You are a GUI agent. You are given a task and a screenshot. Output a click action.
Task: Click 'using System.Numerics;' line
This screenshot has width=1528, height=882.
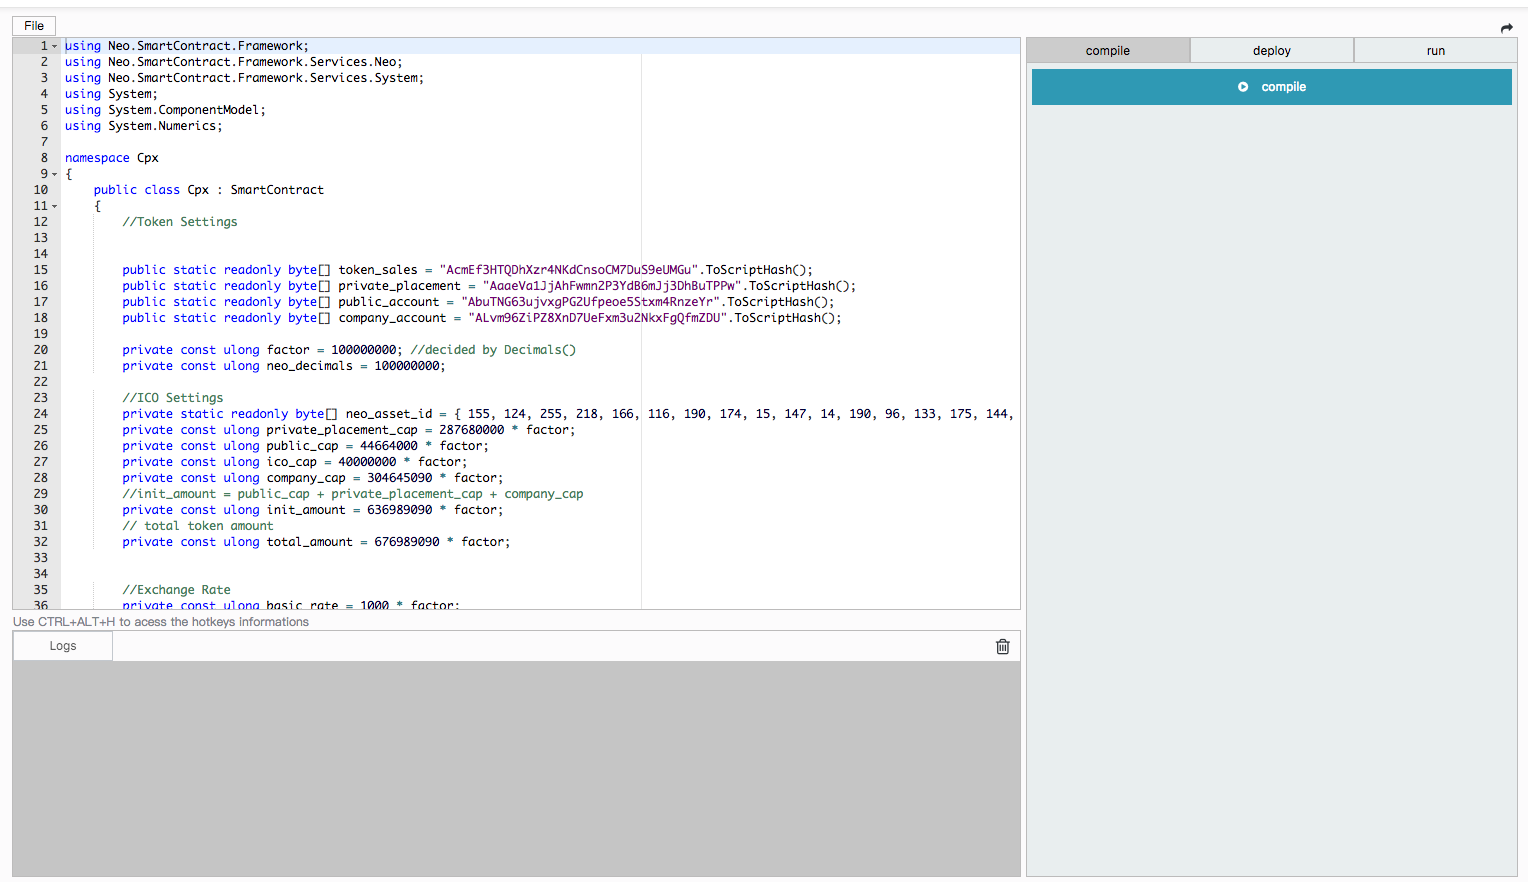point(144,126)
